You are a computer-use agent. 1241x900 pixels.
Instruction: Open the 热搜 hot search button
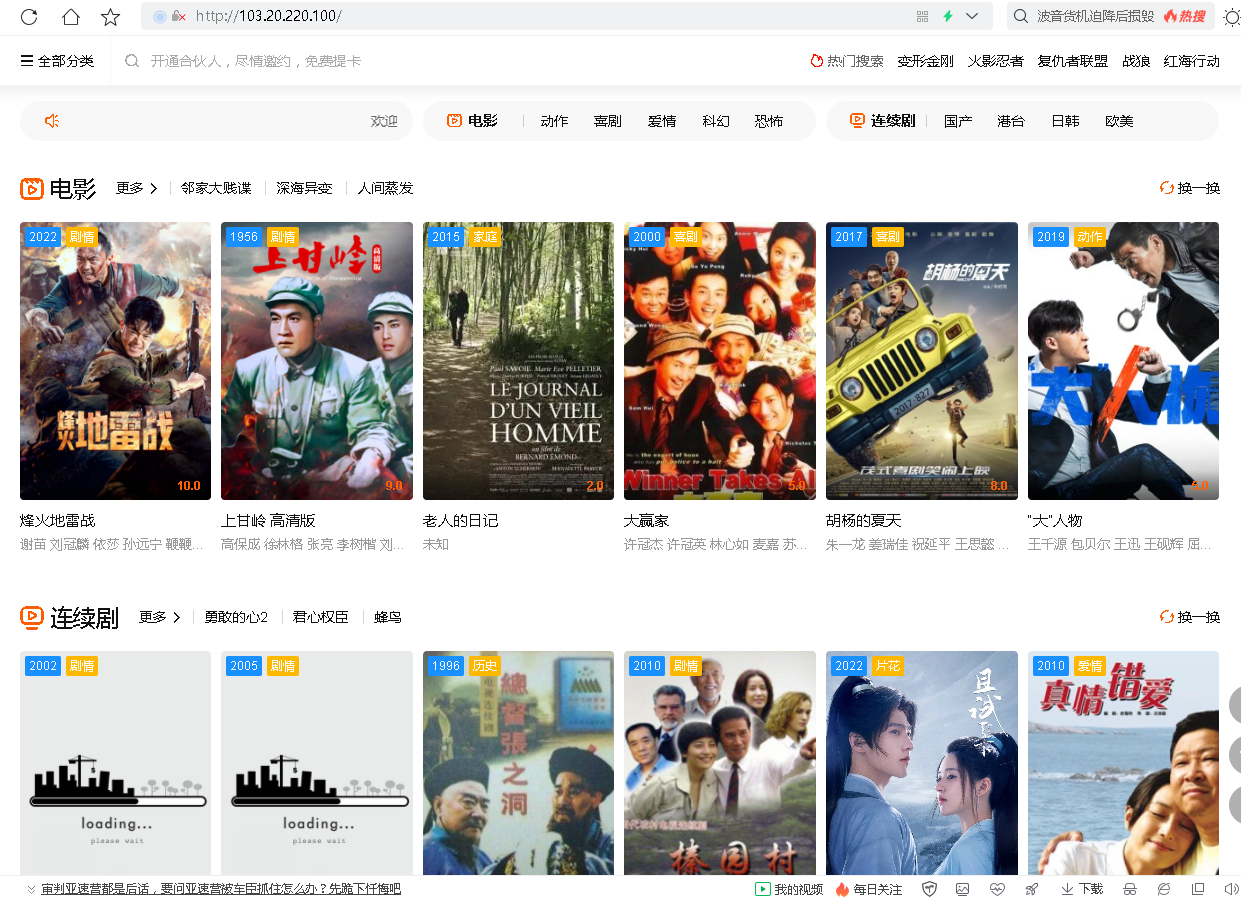coord(1184,16)
